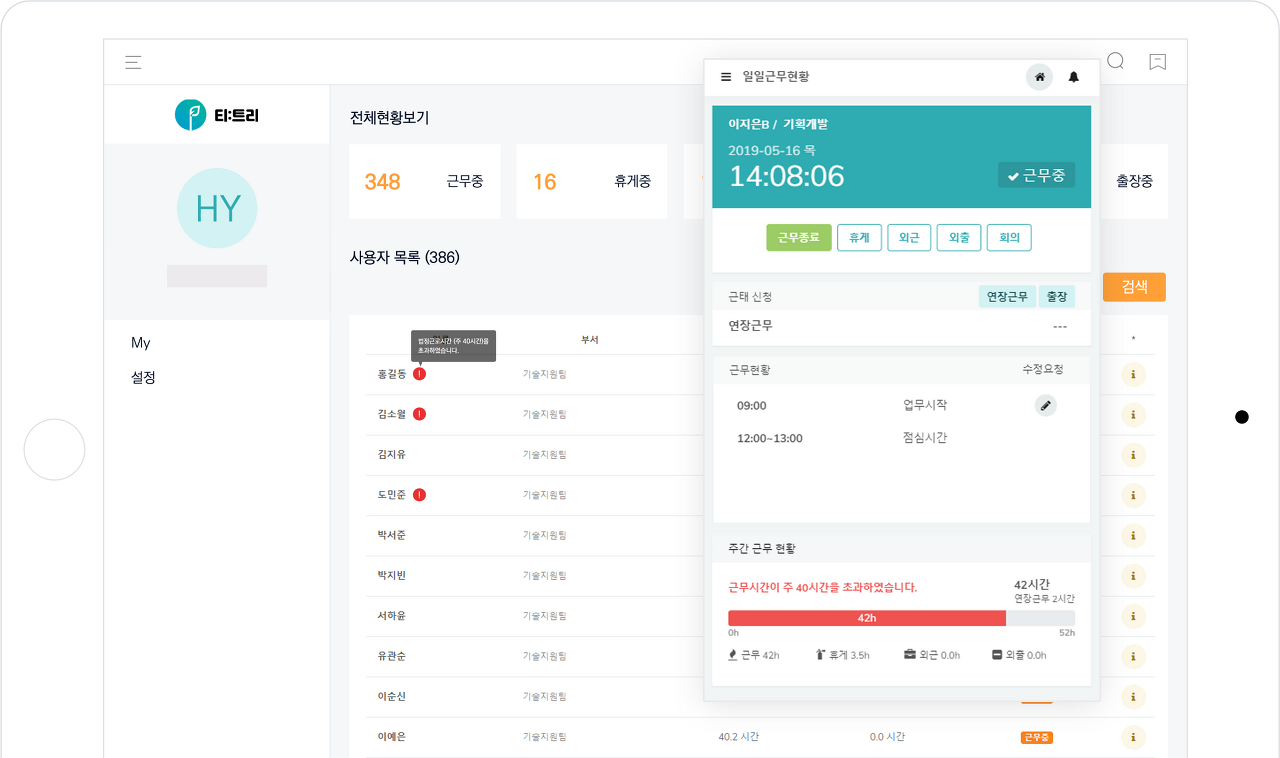Open info icon for the 서하윤 row
The height and width of the screenshot is (758, 1280).
click(1133, 616)
